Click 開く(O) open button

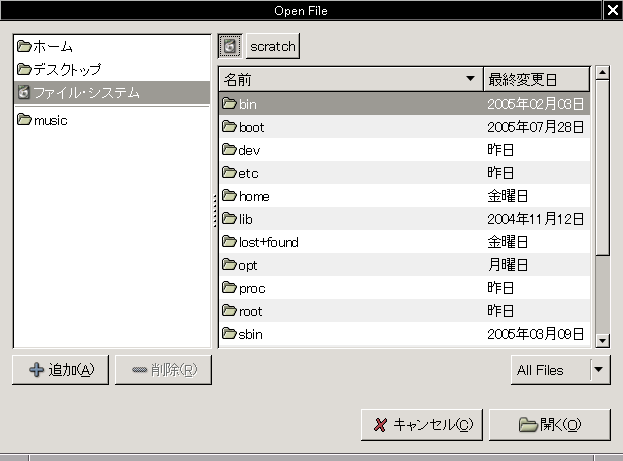pos(549,425)
